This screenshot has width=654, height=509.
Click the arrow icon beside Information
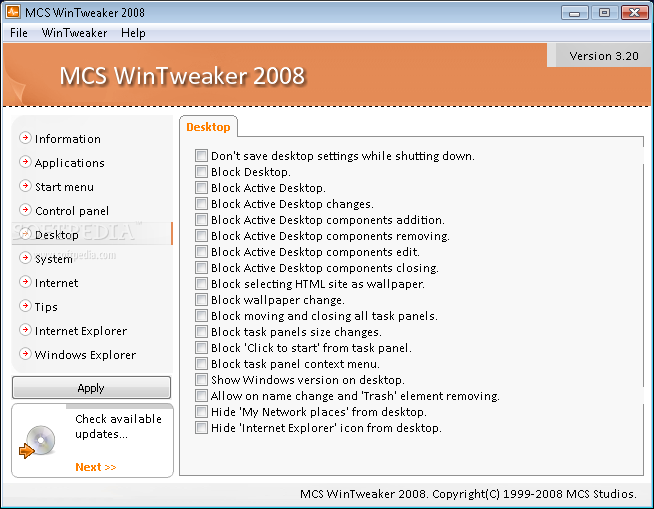pyautogui.click(x=25, y=138)
